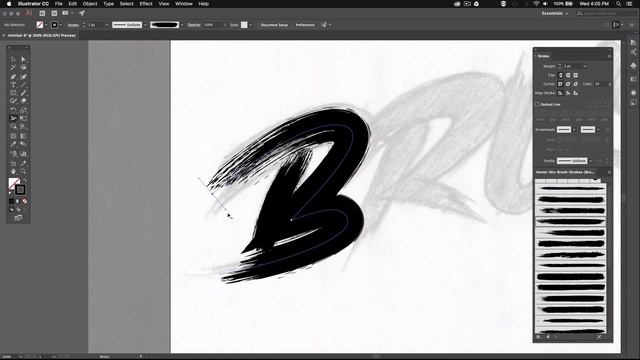Swap fill and stroke colors
Screen dimensions: 640x360
[x=25, y=180]
